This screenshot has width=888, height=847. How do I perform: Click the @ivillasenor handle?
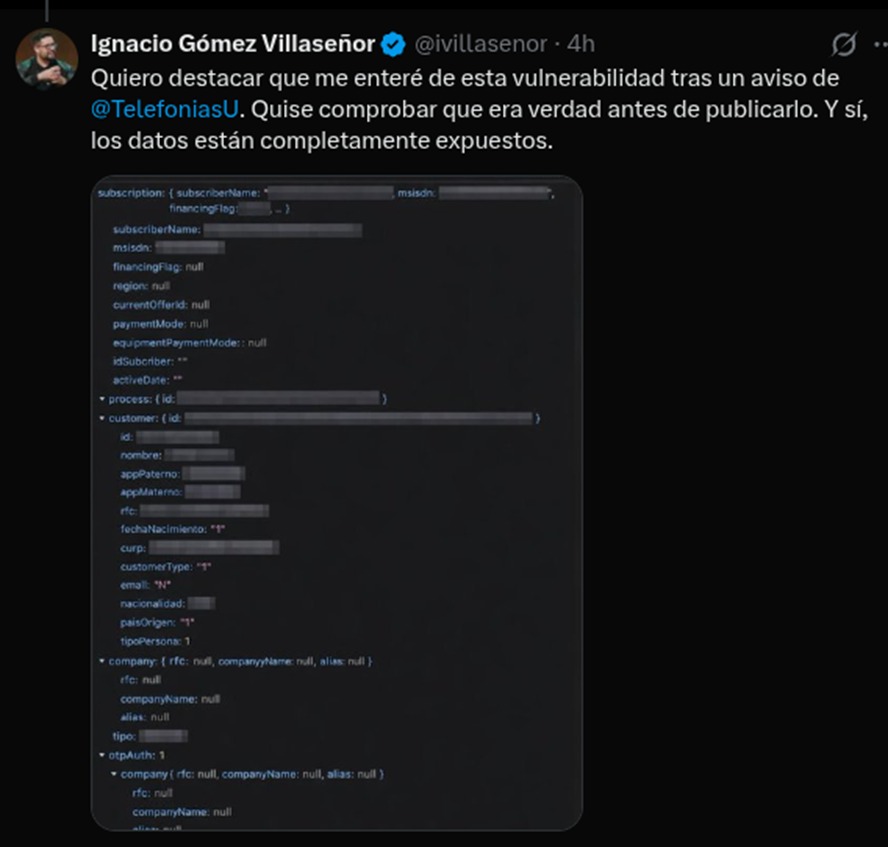click(481, 44)
